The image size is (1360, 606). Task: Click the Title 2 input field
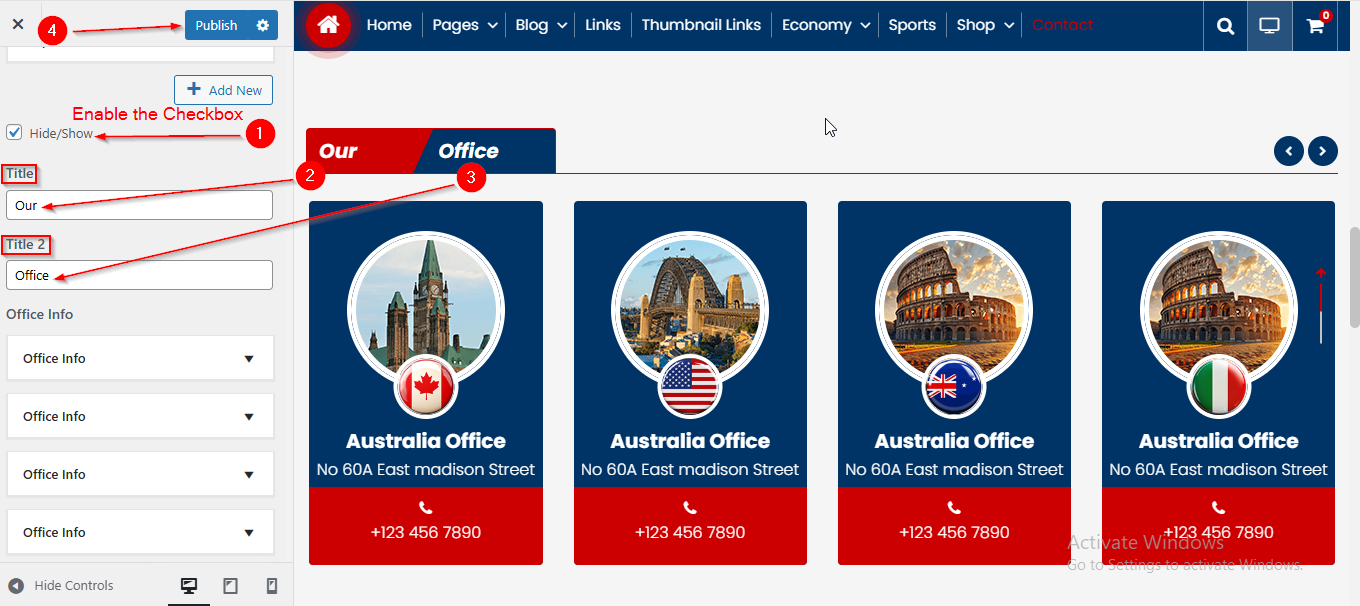[139, 275]
